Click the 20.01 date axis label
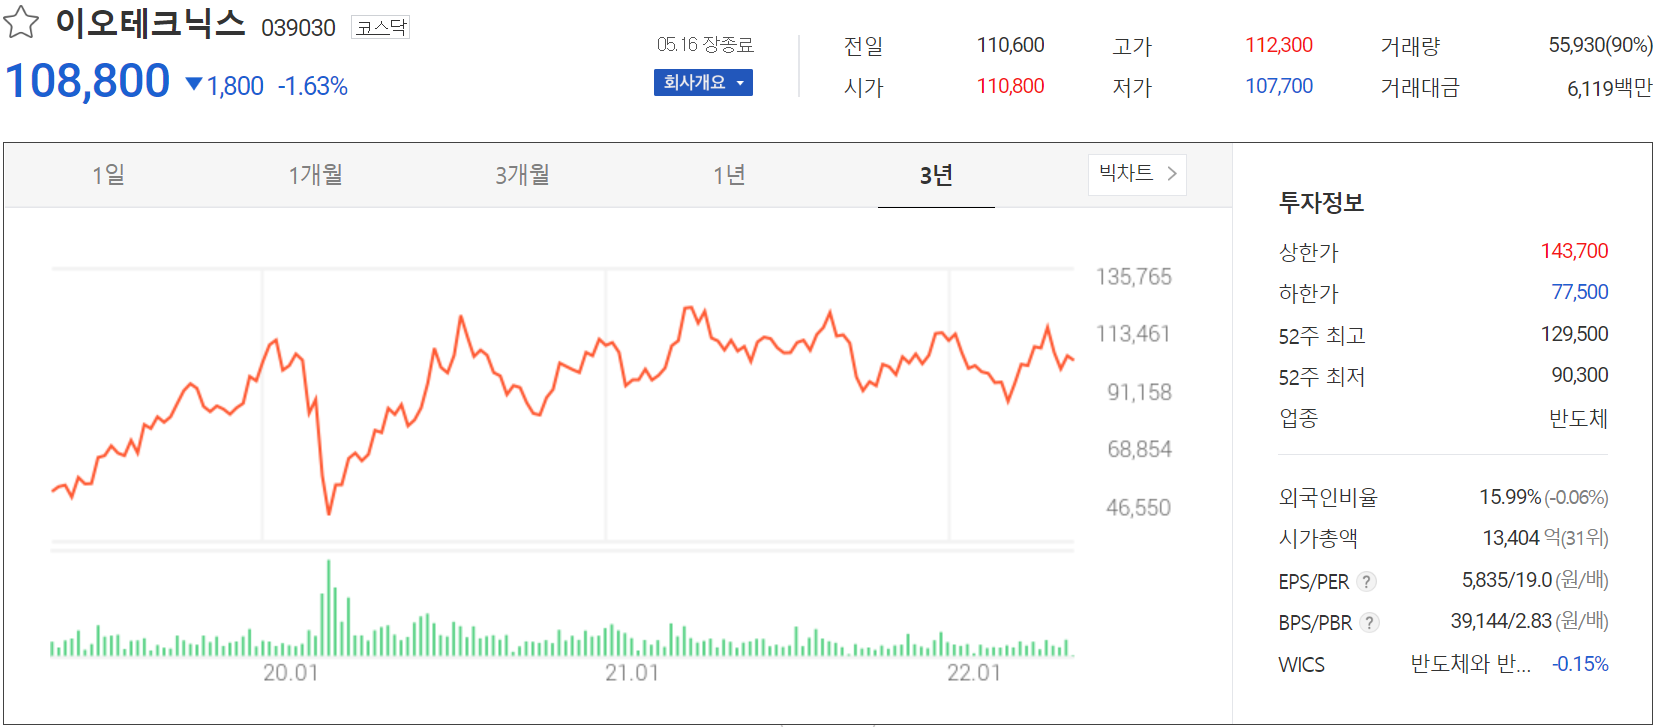 coord(290,673)
